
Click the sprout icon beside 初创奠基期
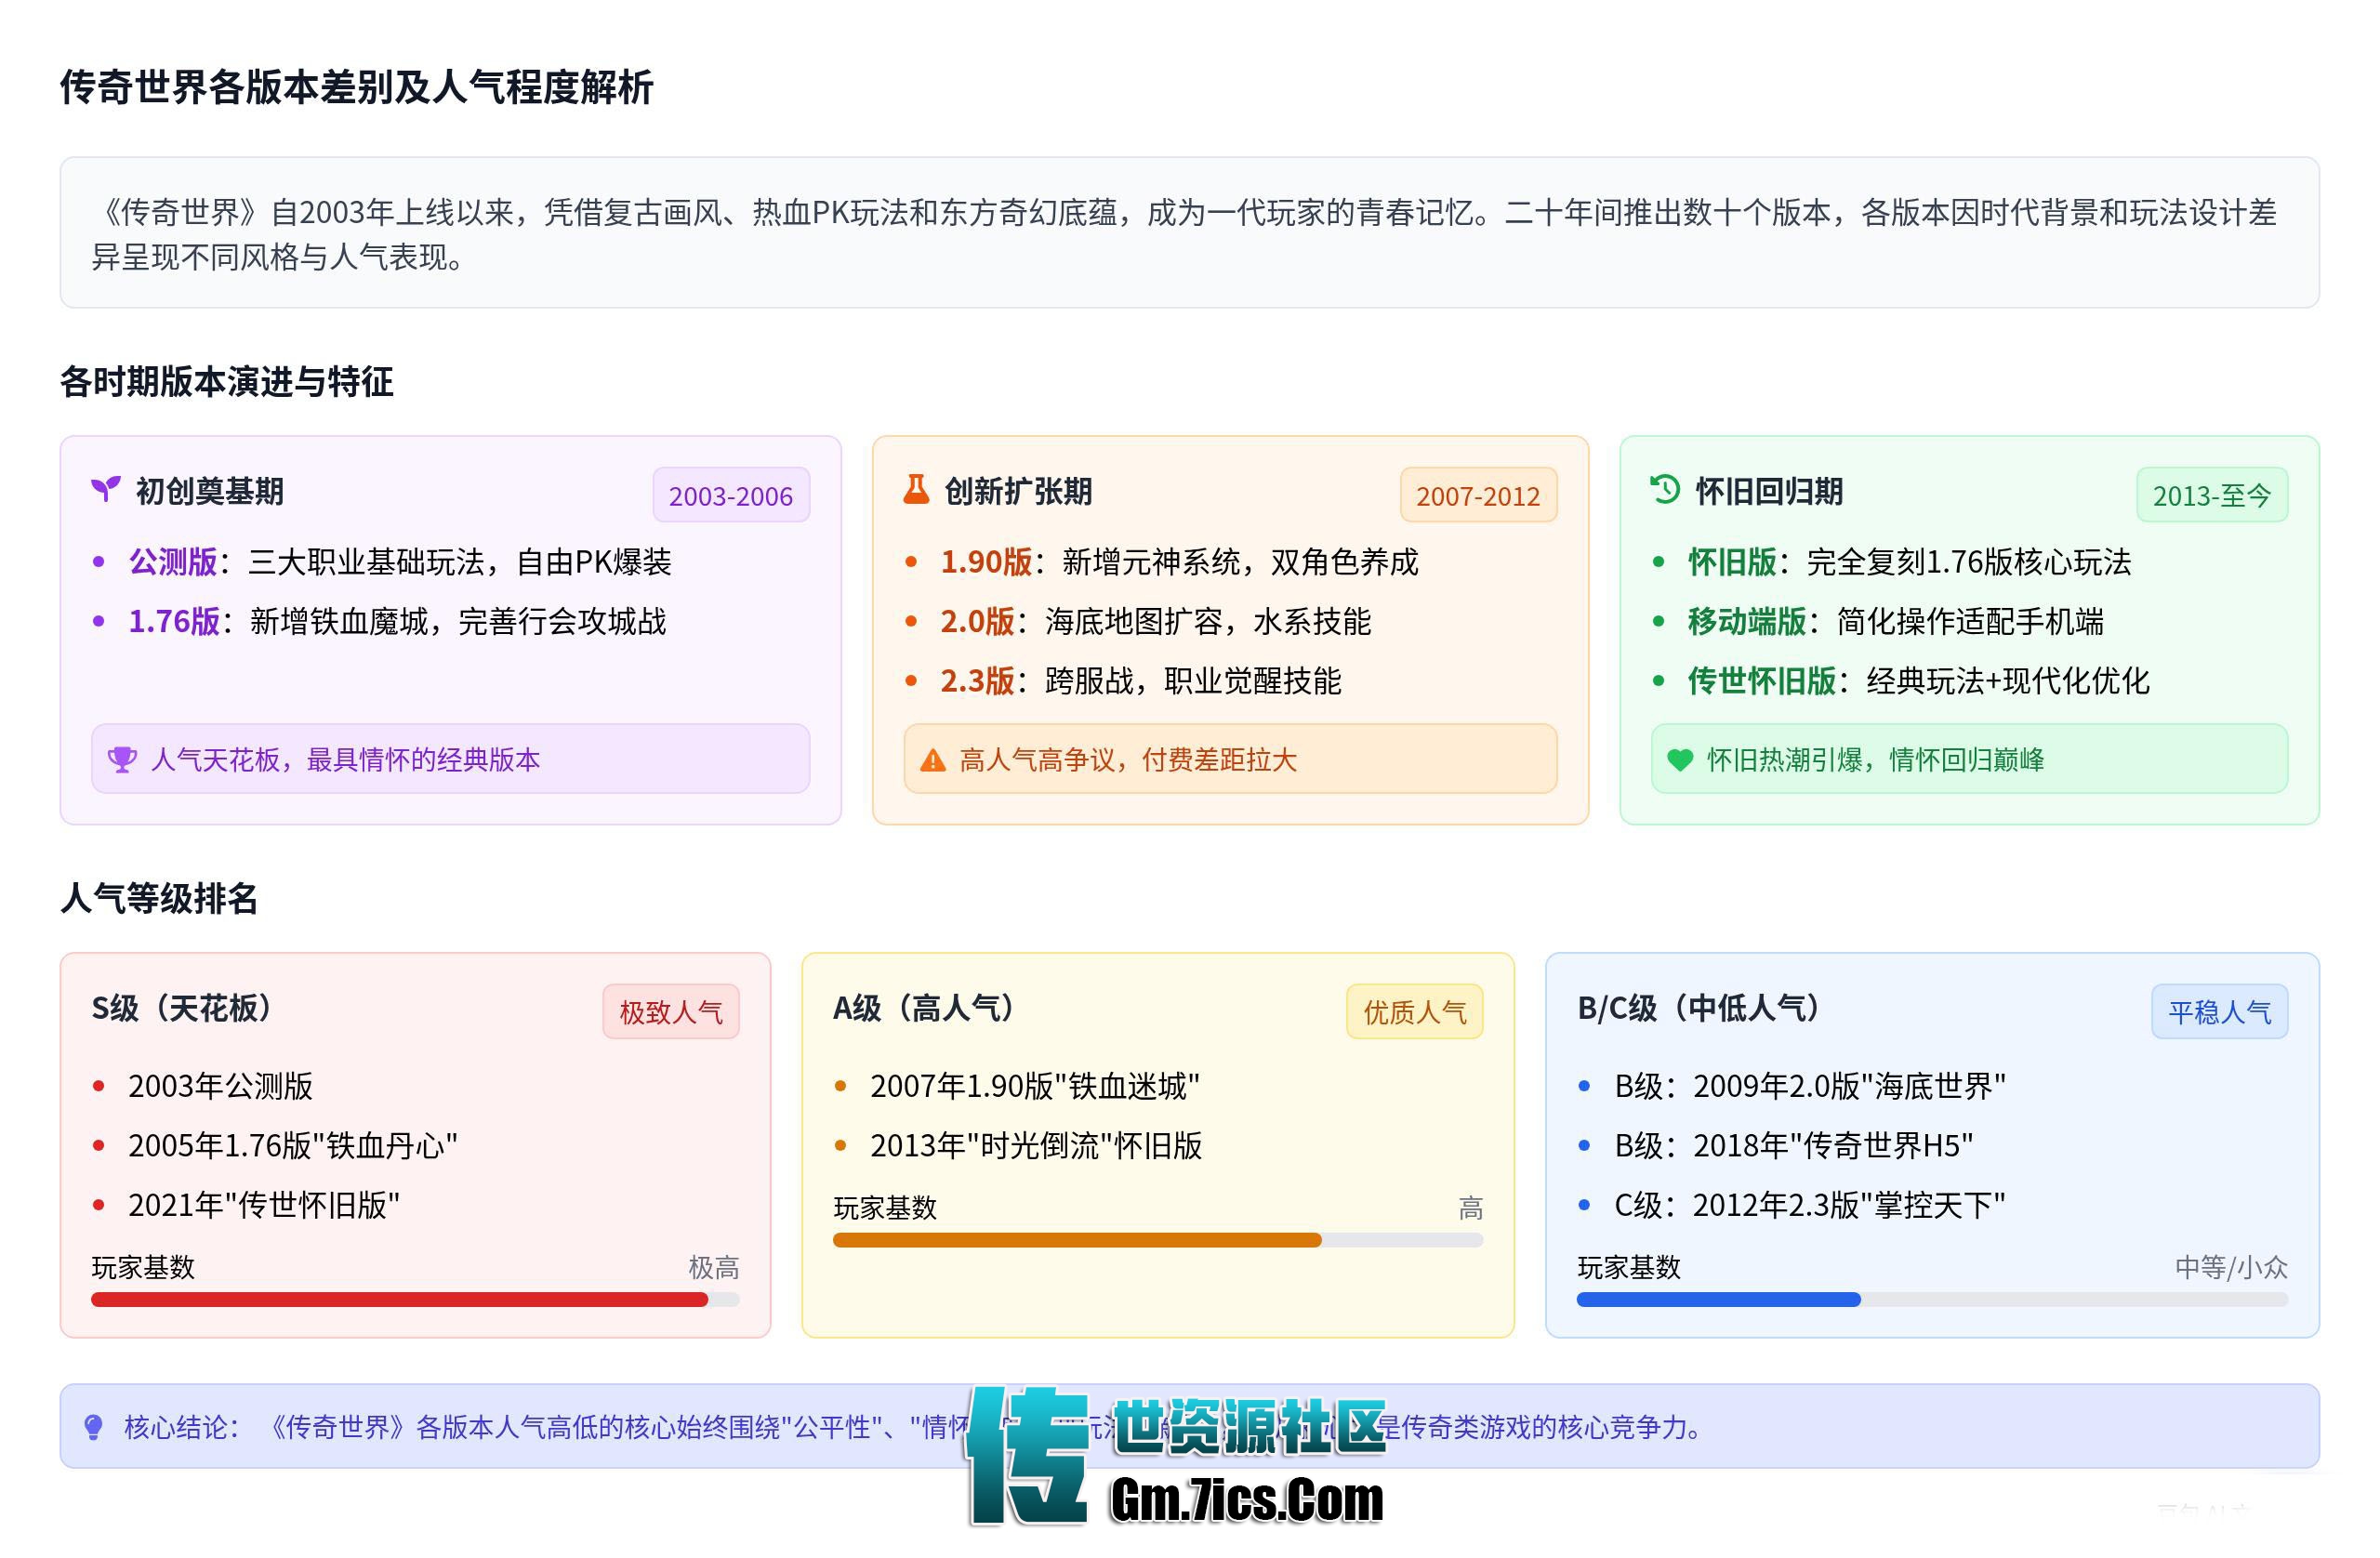pos(105,490)
